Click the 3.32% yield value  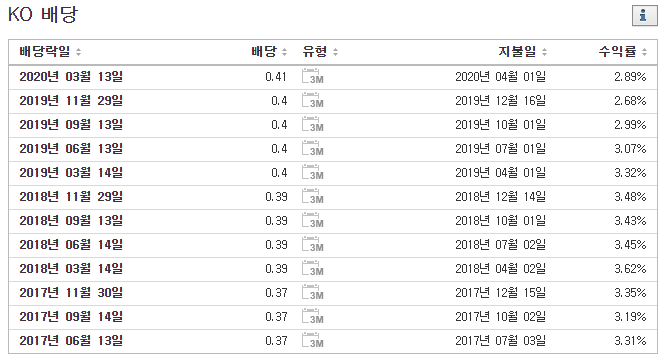tap(630, 172)
